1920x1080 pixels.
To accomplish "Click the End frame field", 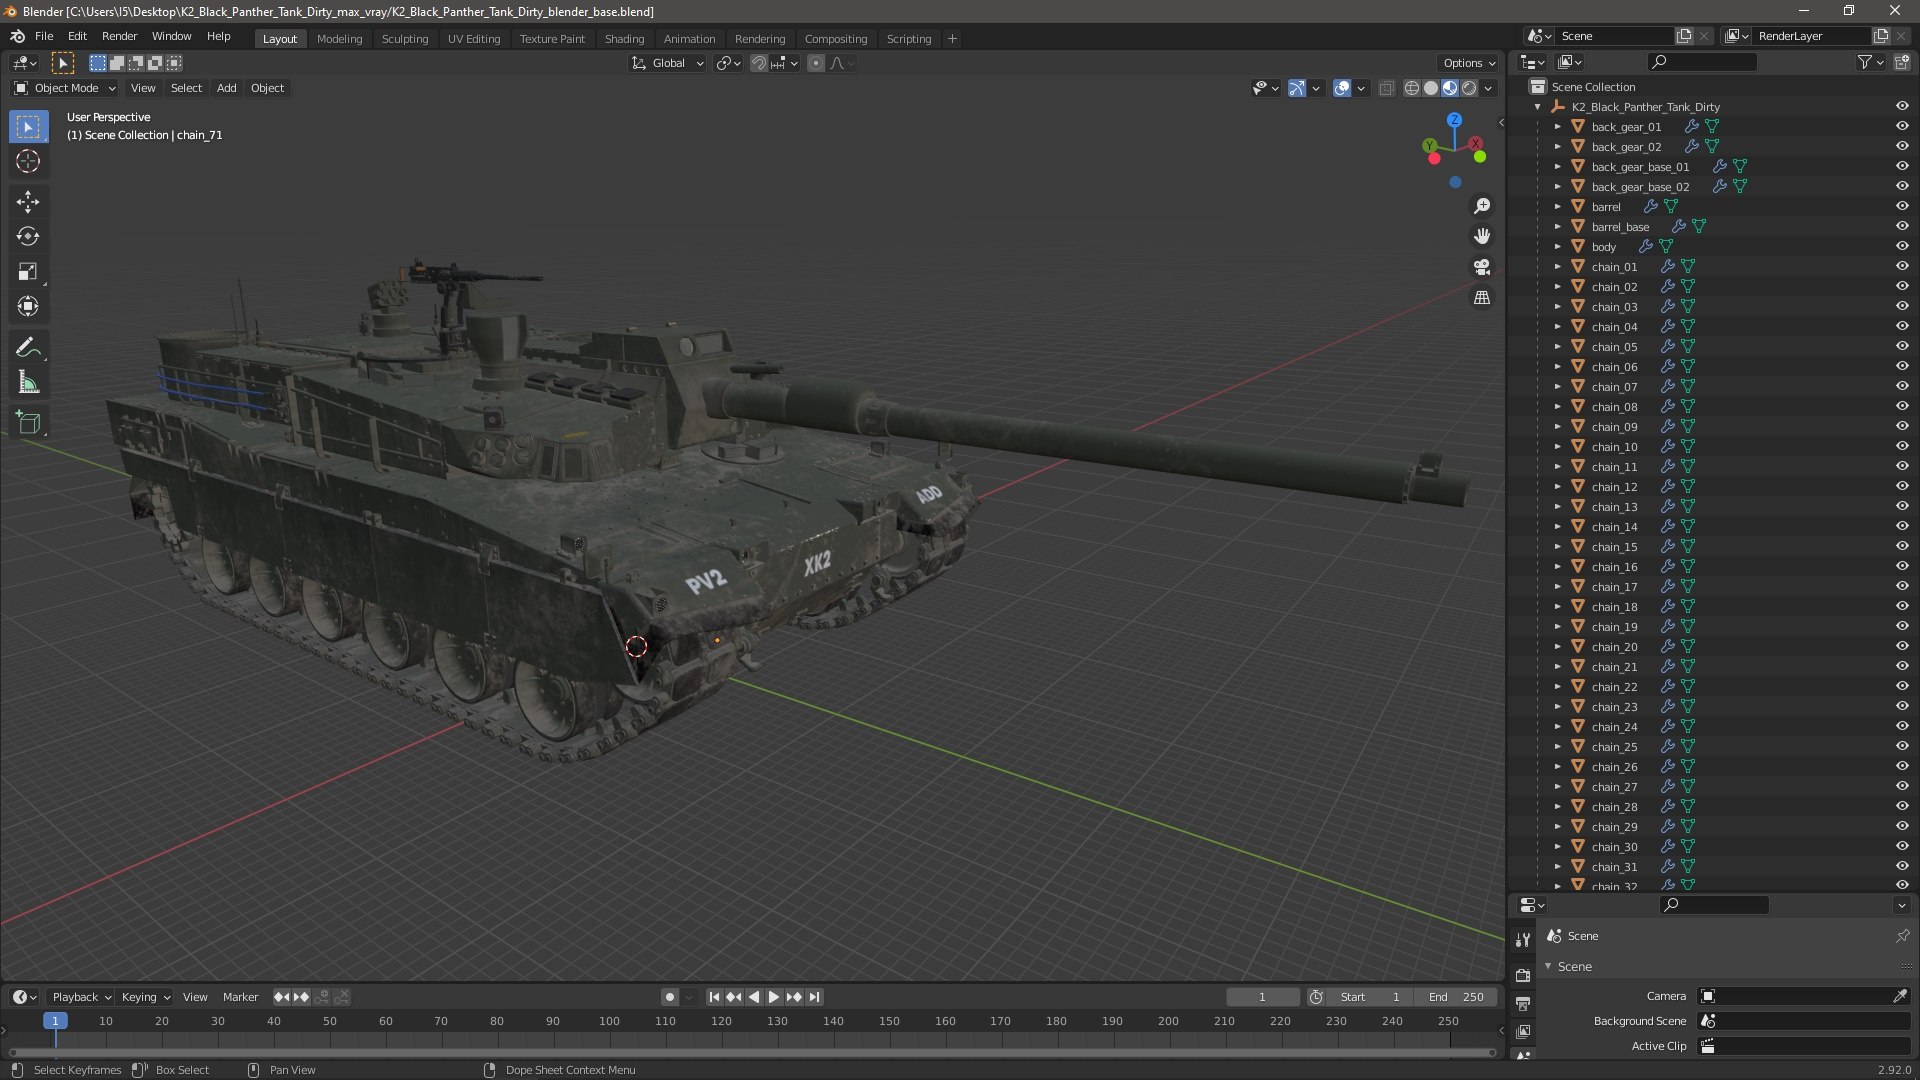I will coord(1457,997).
